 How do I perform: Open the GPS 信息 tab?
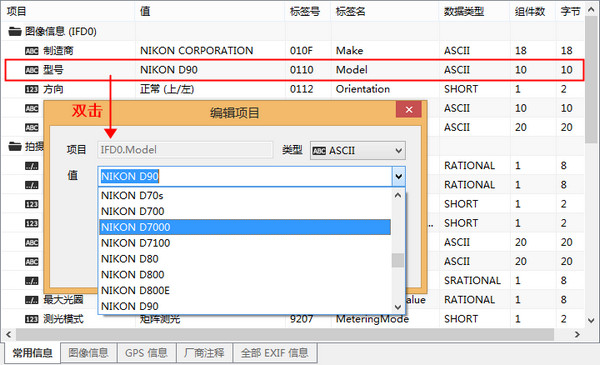point(147,353)
